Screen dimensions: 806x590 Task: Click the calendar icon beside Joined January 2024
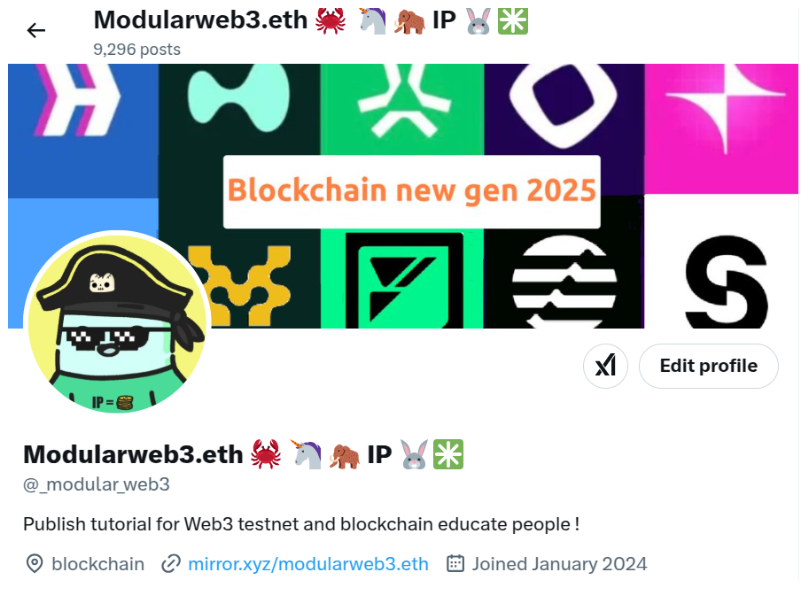tap(455, 563)
